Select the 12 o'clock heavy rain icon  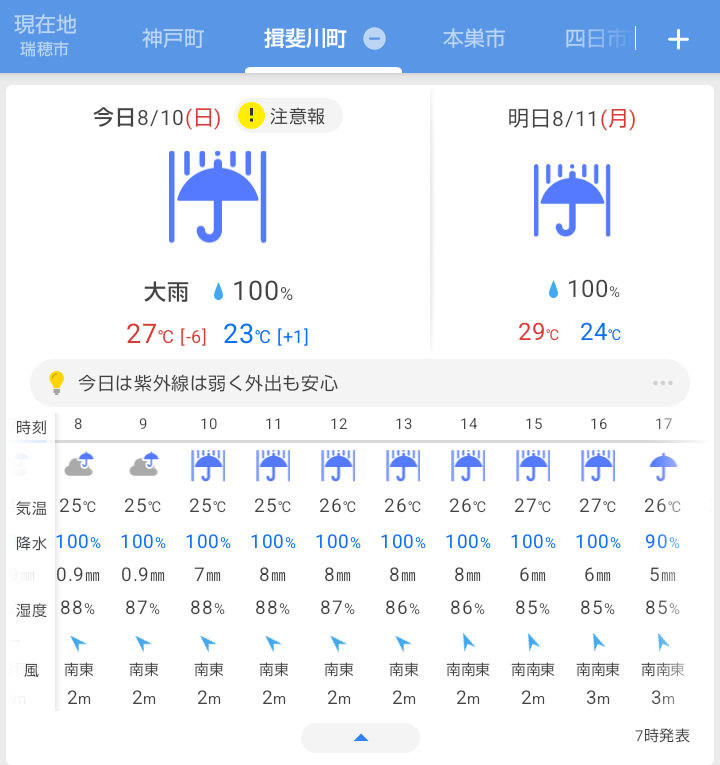tap(338, 465)
